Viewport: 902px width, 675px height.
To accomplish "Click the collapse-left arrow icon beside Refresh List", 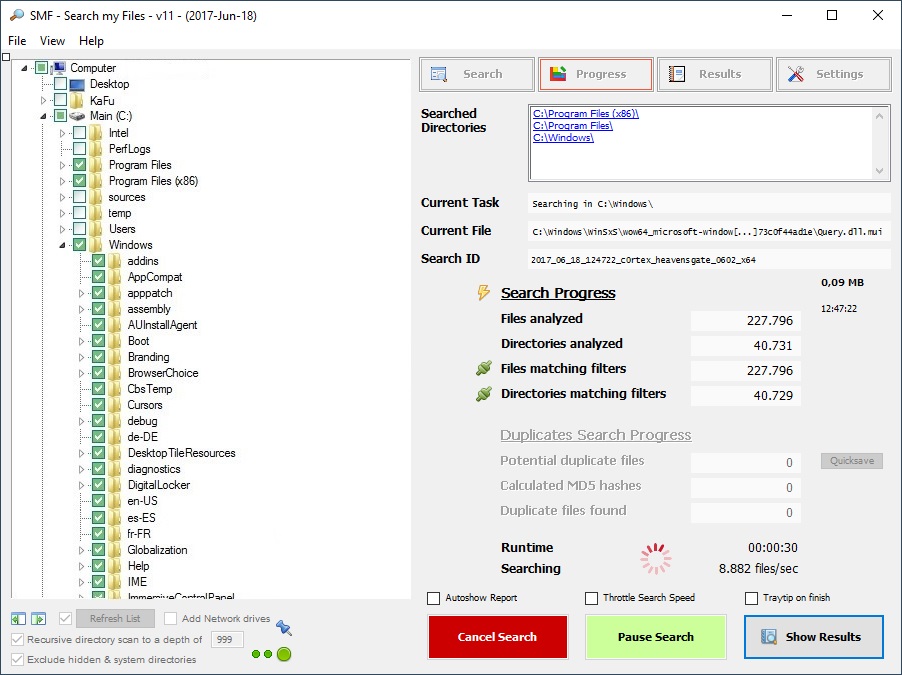I will (19, 619).
